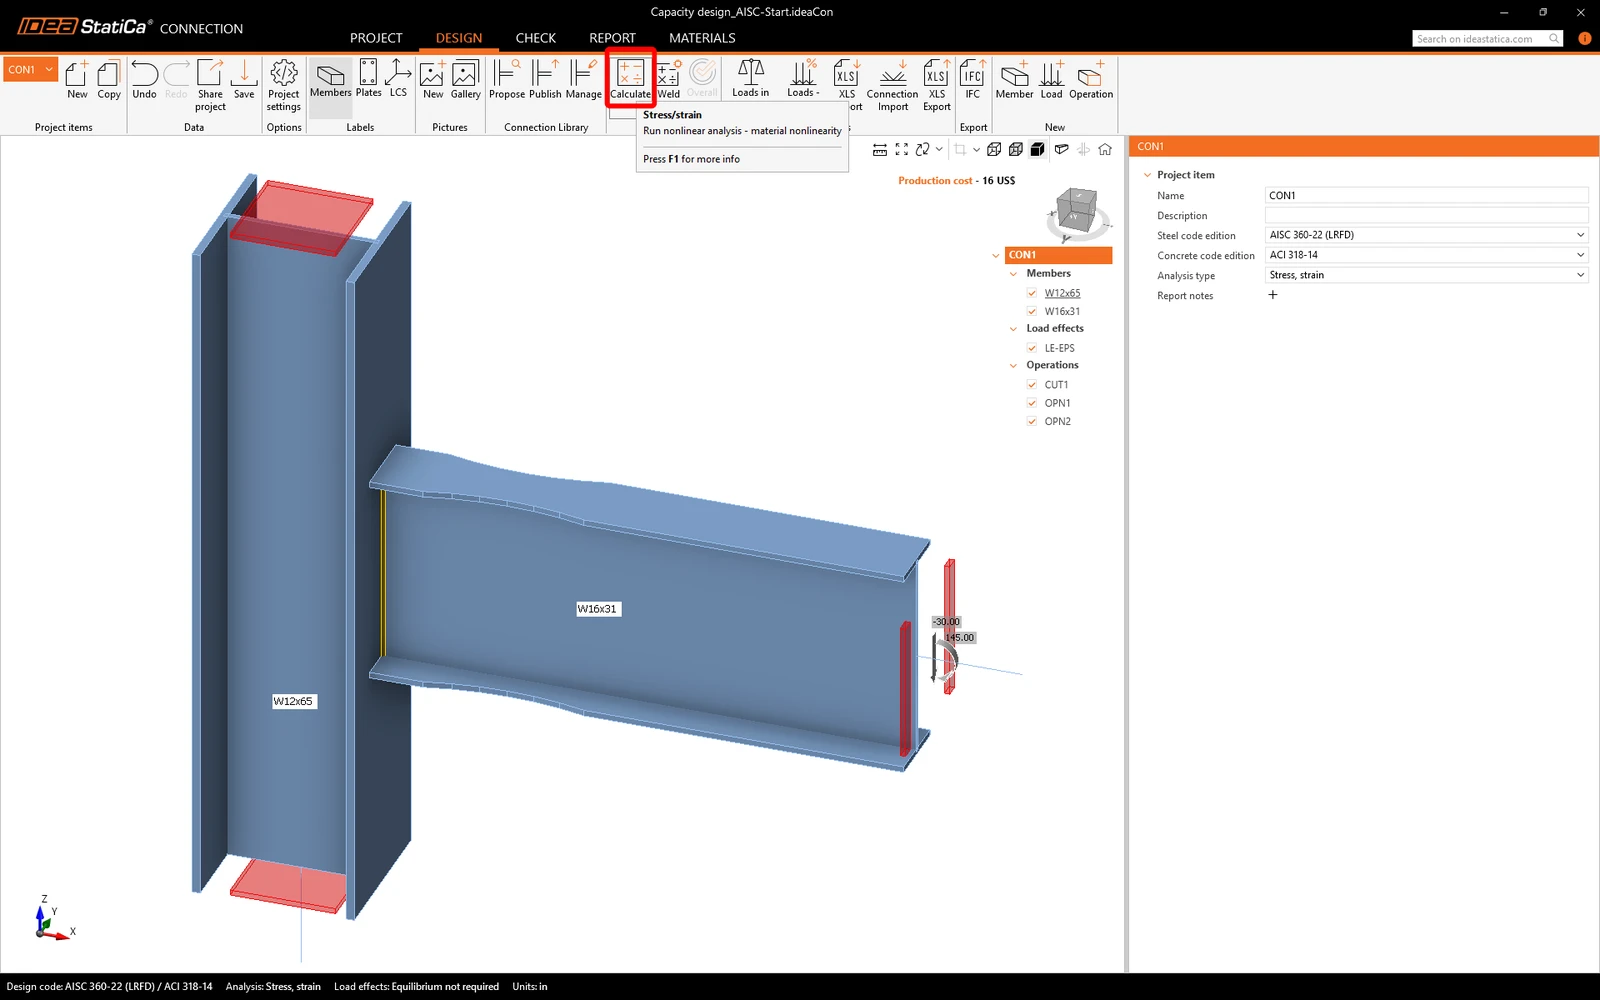Image resolution: width=1600 pixels, height=1000 pixels.
Task: Switch to the MATERIALS tab
Action: 702,38
